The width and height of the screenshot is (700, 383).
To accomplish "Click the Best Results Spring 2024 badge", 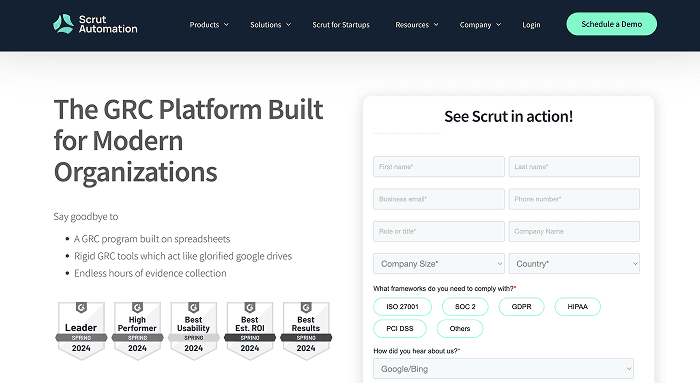I will pos(306,330).
